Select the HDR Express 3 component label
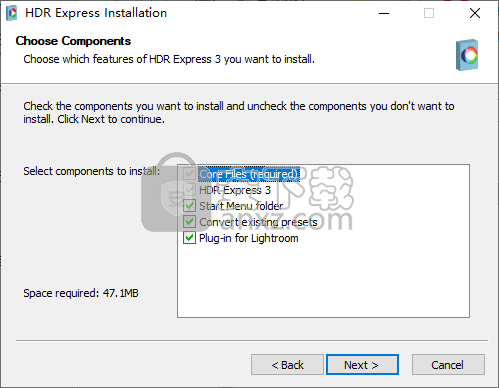This screenshot has height=388, width=499. pos(235,190)
